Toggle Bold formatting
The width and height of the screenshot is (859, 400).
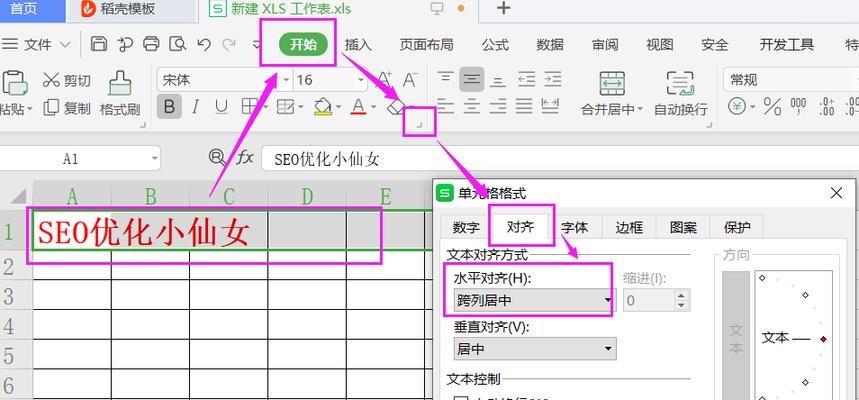(169, 106)
